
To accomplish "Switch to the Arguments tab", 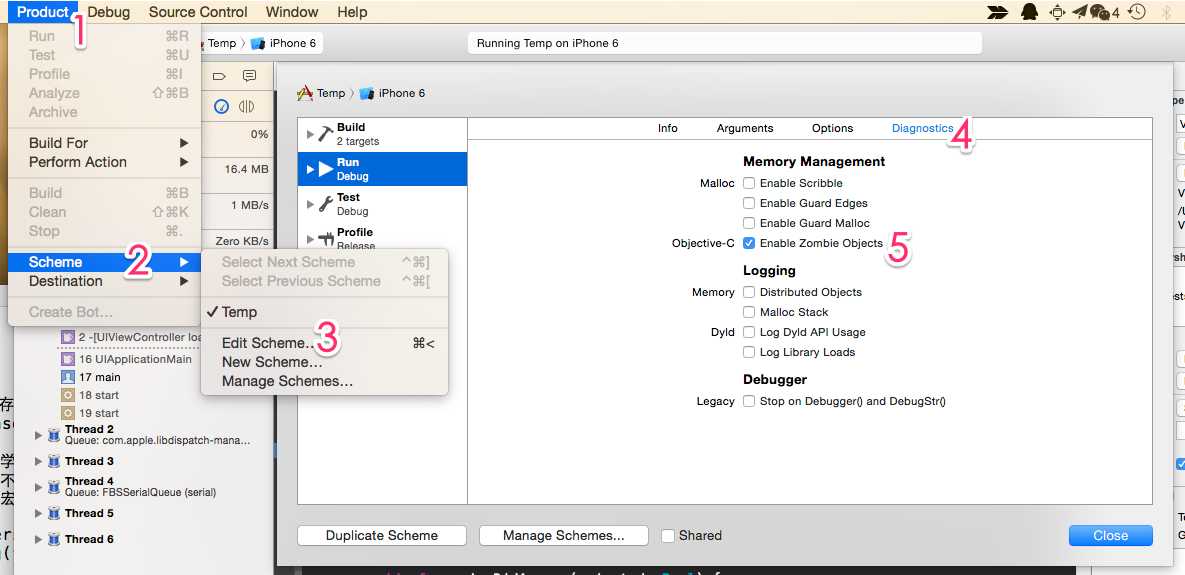I will (x=745, y=128).
